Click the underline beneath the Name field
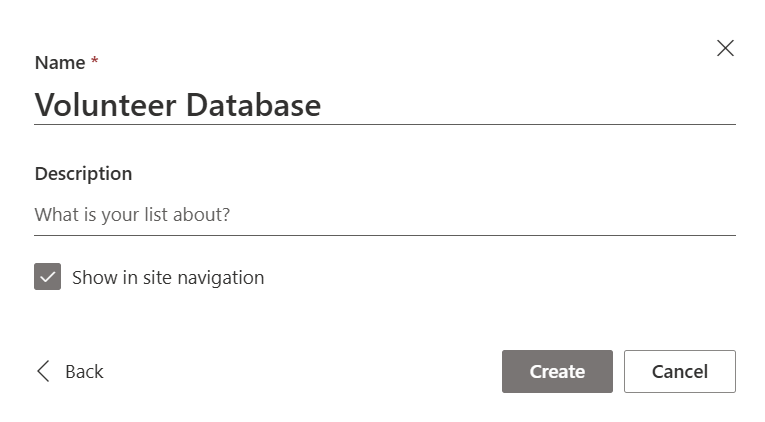Viewport: 765px width, 422px height. [x=385, y=124]
